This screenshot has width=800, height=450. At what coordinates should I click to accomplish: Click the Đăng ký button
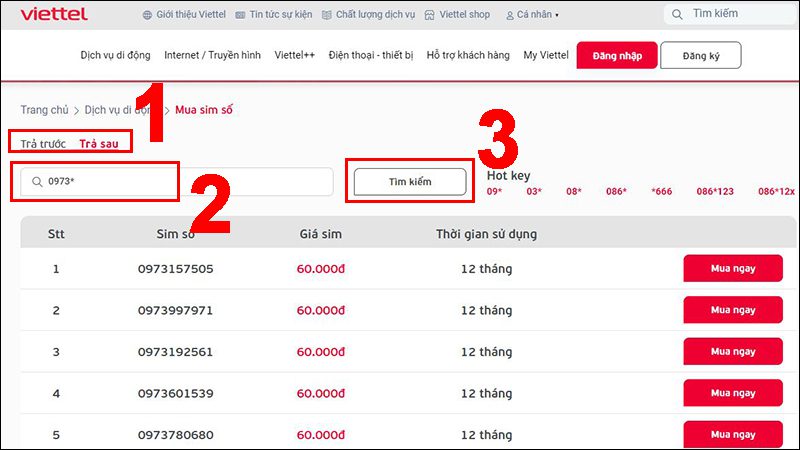click(701, 56)
